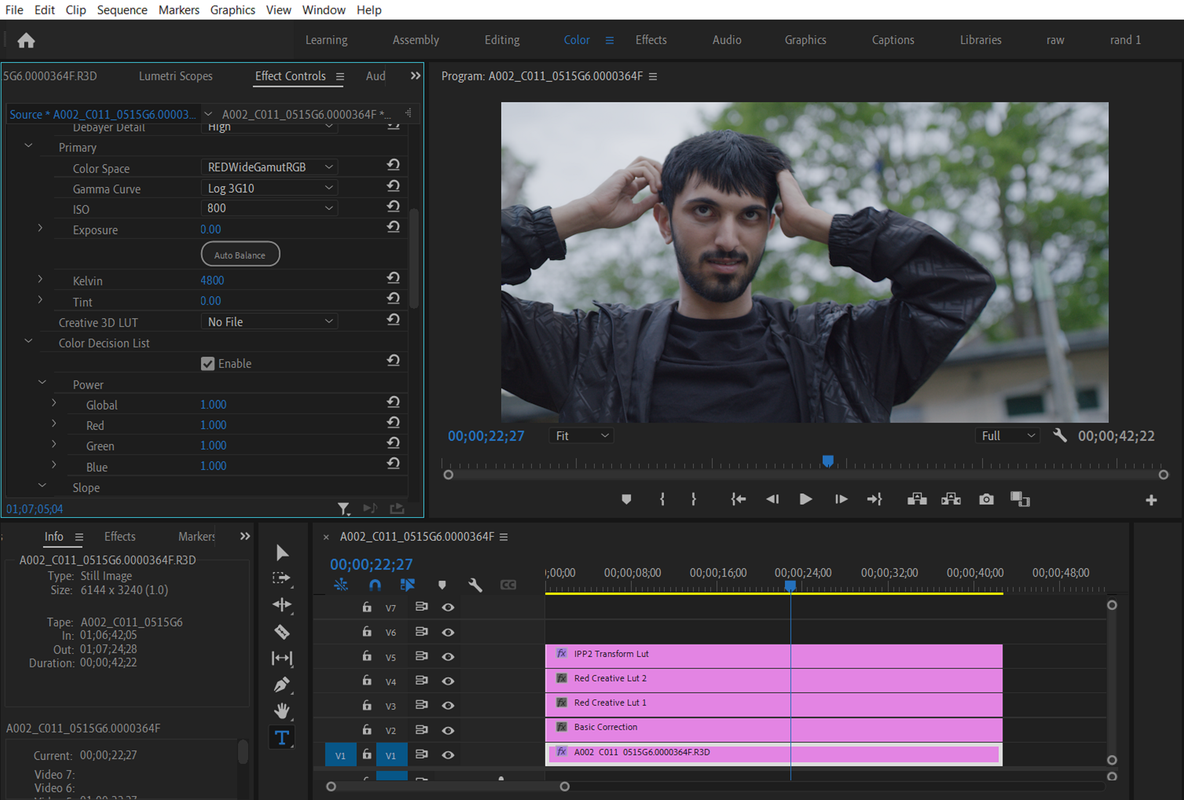
Task: Go to In point
Action: pos(738,499)
